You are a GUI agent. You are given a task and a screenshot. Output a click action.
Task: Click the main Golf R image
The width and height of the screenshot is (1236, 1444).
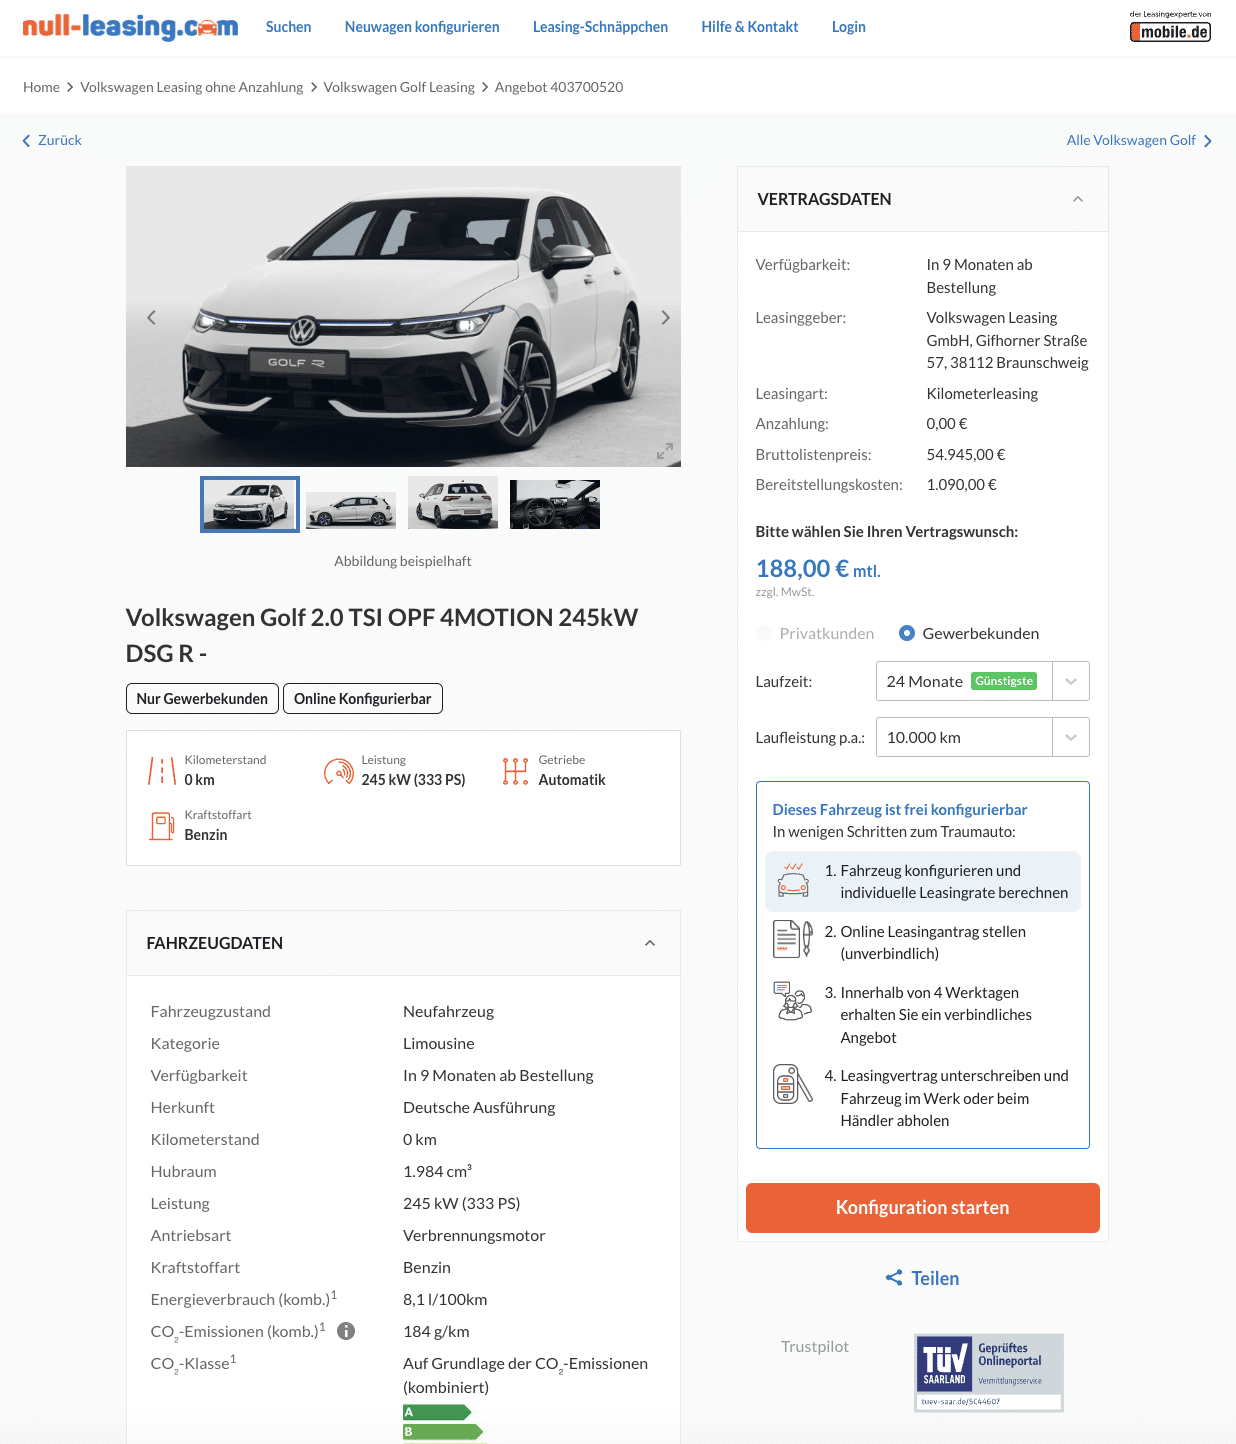403,316
